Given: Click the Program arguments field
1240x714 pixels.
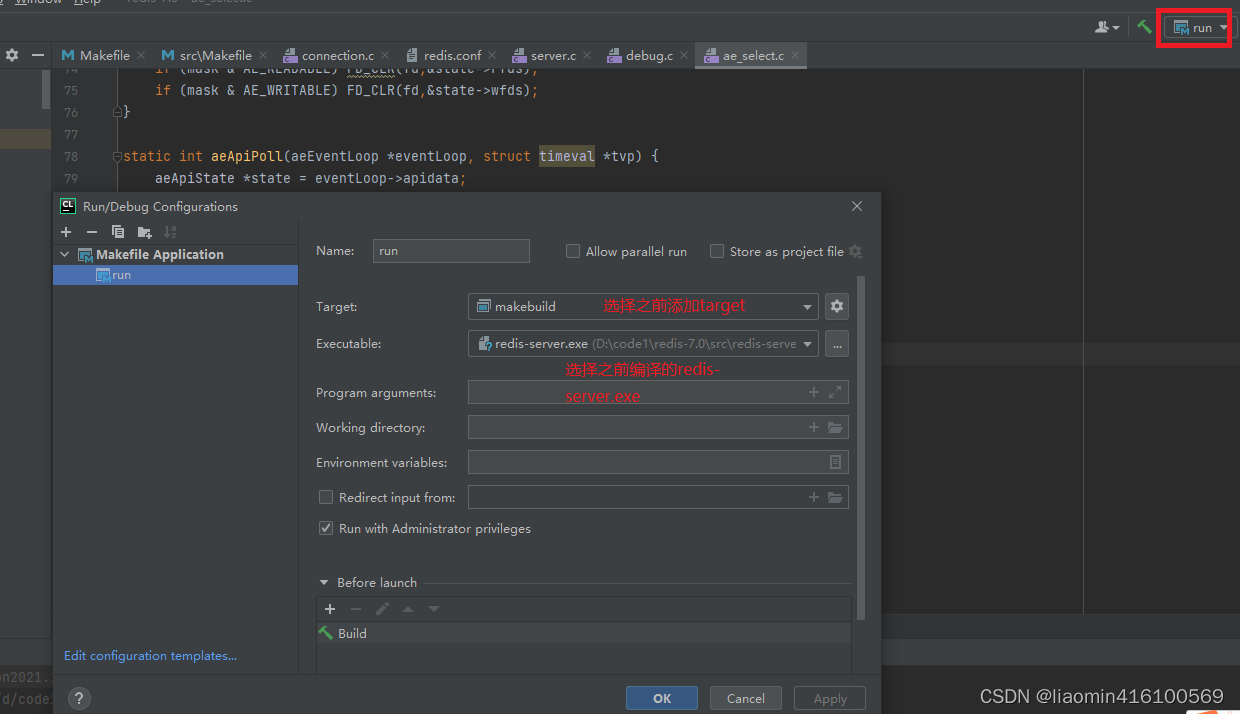Looking at the screenshot, I should coord(658,393).
